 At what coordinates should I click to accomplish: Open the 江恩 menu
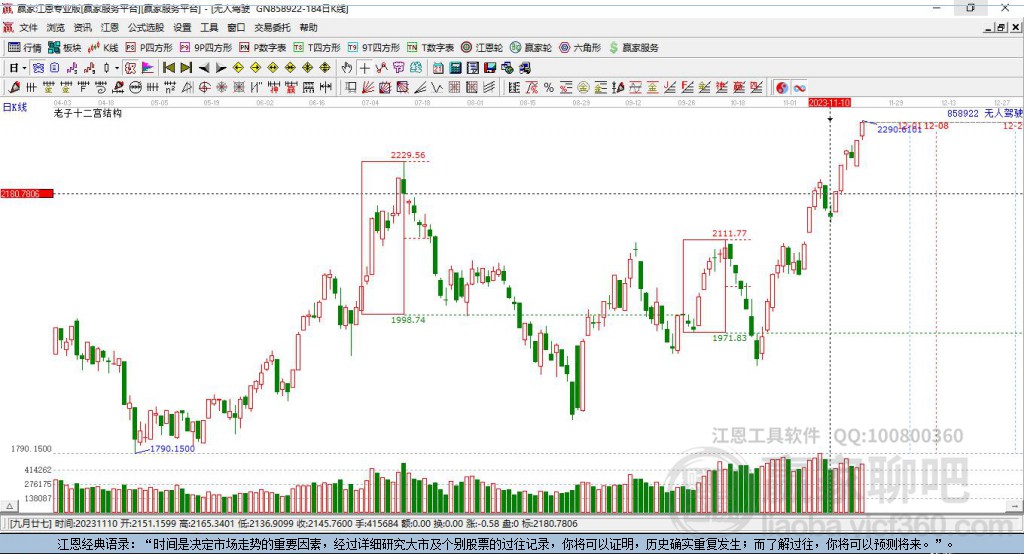(x=110, y=27)
